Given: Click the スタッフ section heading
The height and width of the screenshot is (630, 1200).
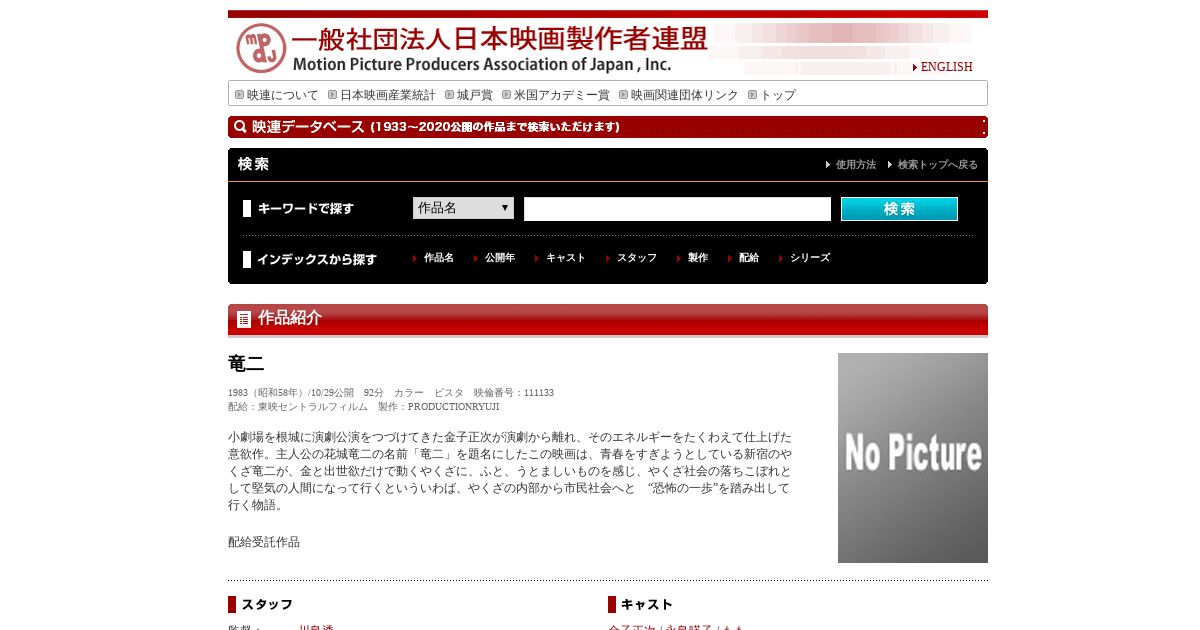Looking at the screenshot, I should tap(267, 604).
